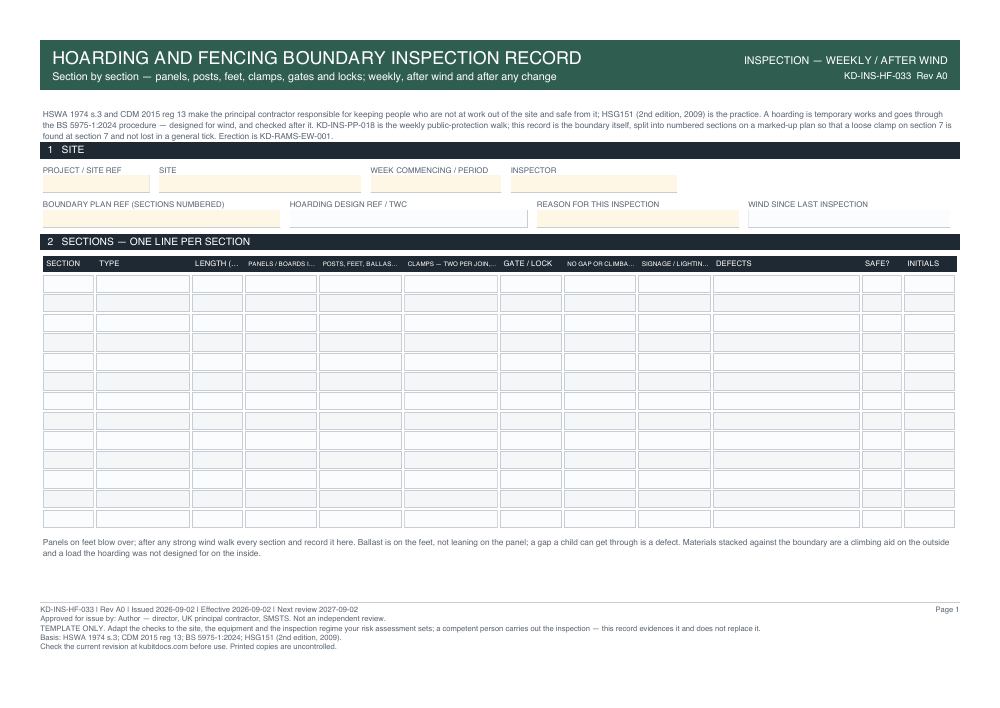Screen dimensions: 1000x708
Task: Click the 'WEEK COMMENCING / PERIOD' label
Action: click(429, 170)
